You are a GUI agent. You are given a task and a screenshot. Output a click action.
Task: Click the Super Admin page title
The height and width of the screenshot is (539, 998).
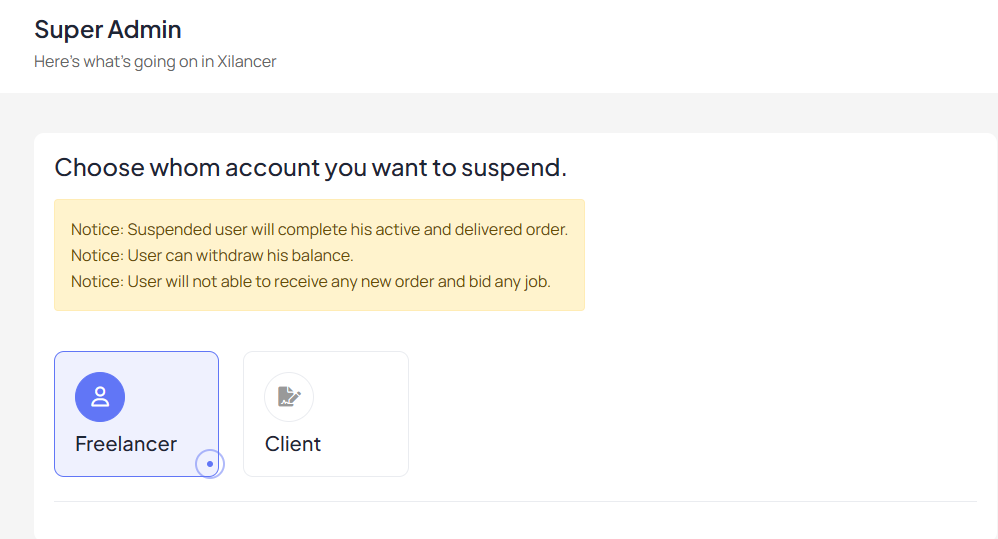[108, 29]
